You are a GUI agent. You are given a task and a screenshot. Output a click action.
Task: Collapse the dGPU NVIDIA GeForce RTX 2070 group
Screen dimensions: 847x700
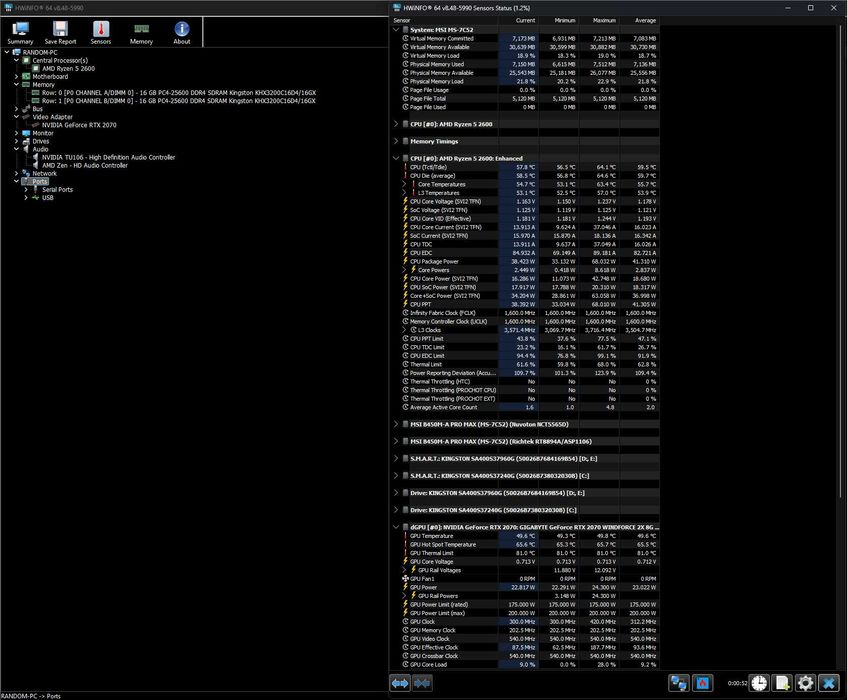click(396, 527)
